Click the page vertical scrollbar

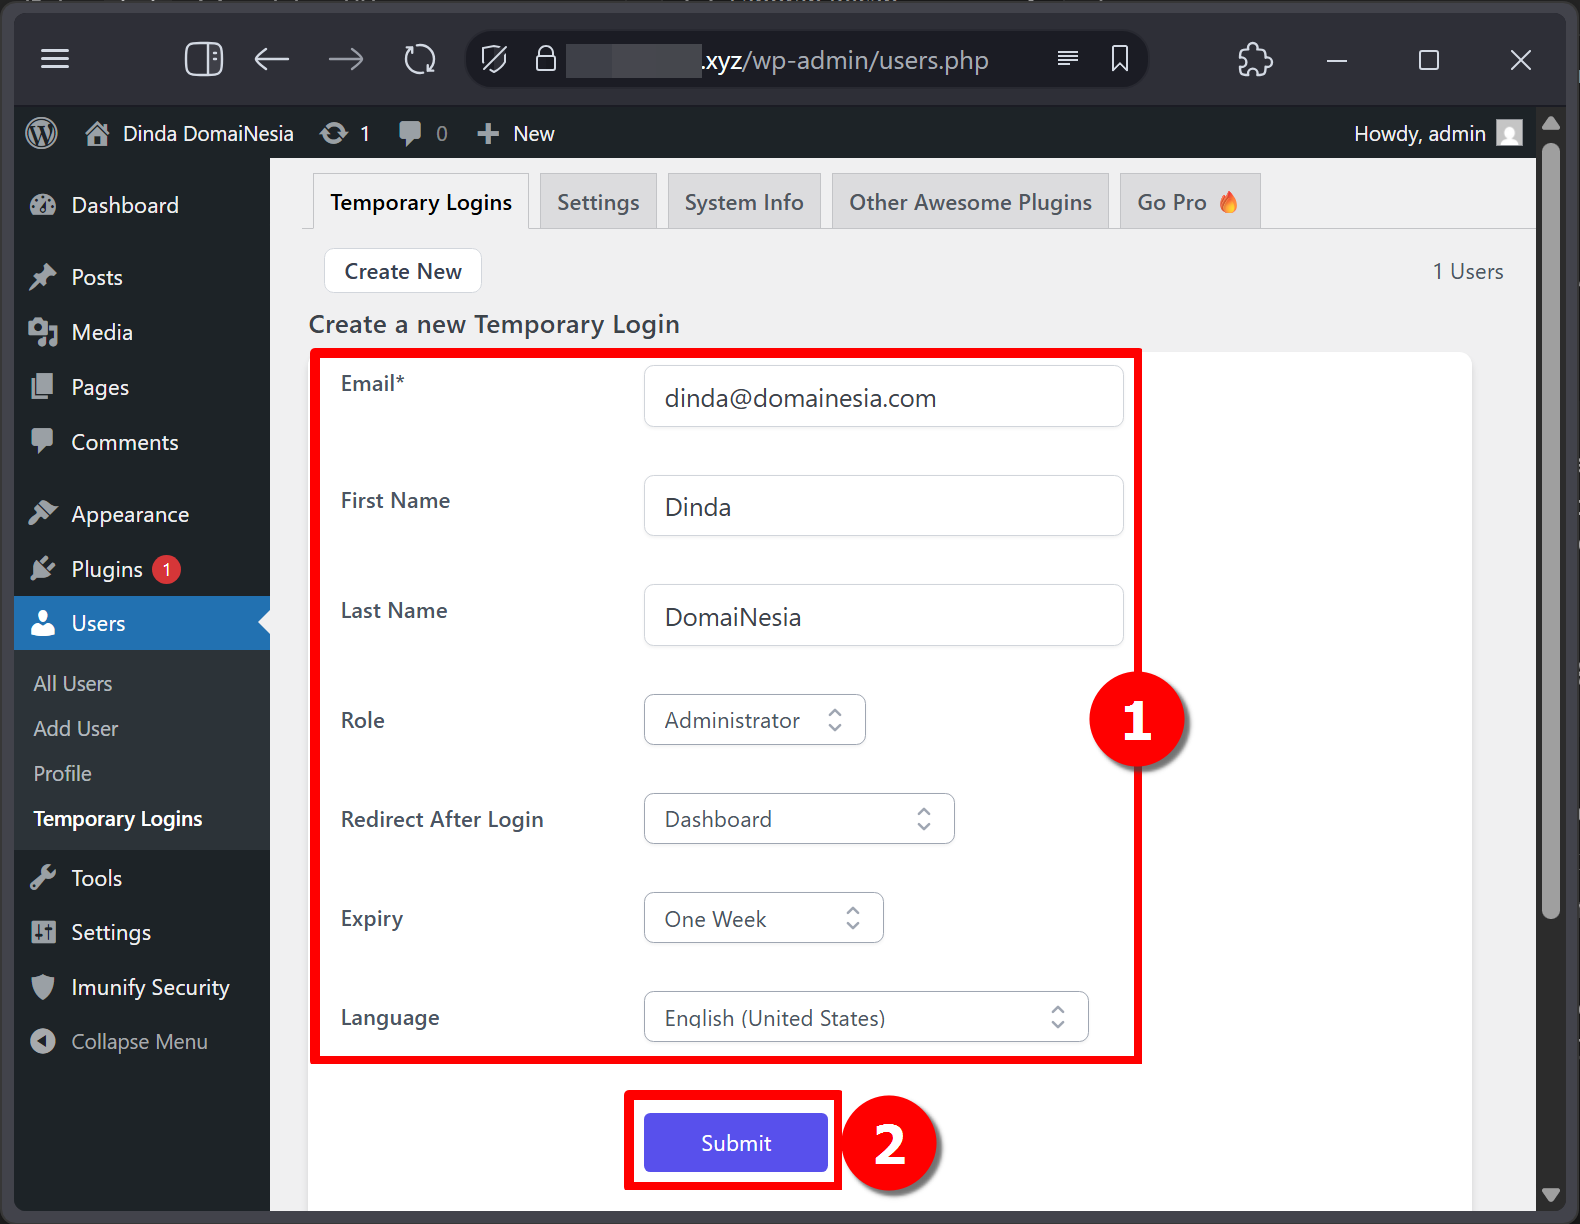1551,530
